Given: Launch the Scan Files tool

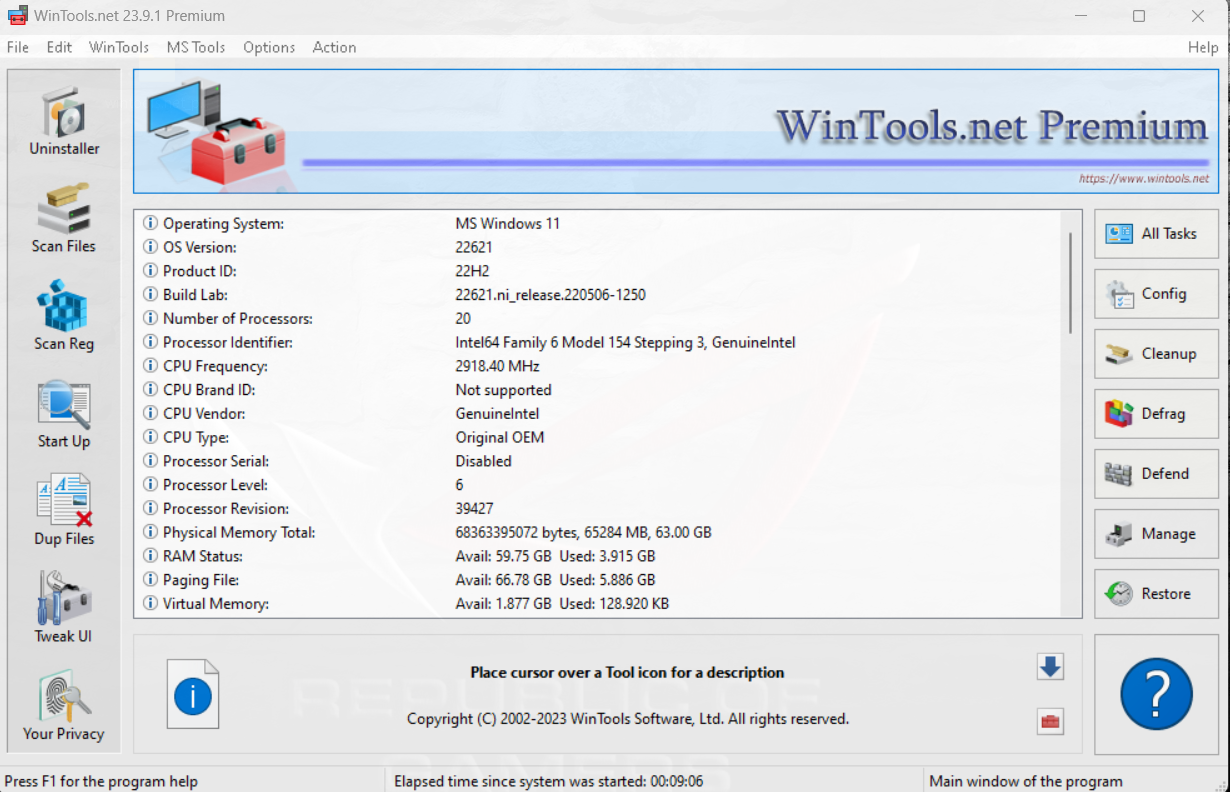Looking at the screenshot, I should tap(64, 218).
